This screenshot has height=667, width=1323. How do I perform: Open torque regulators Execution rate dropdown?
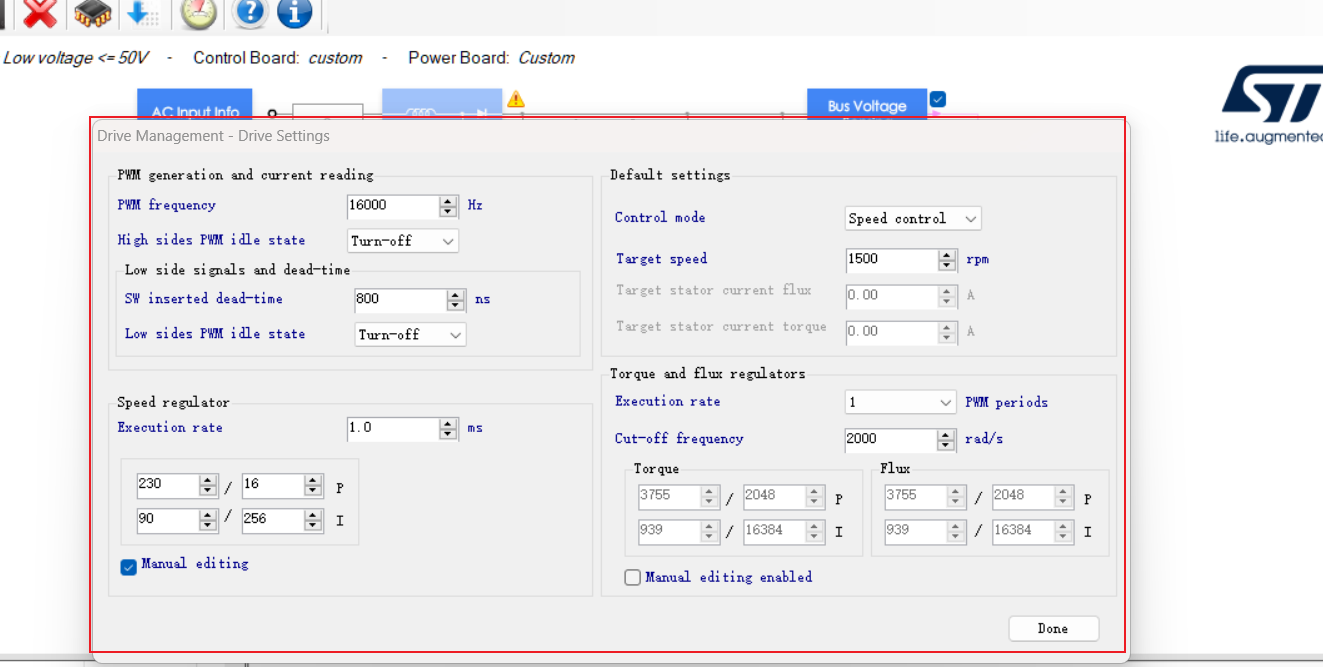901,402
